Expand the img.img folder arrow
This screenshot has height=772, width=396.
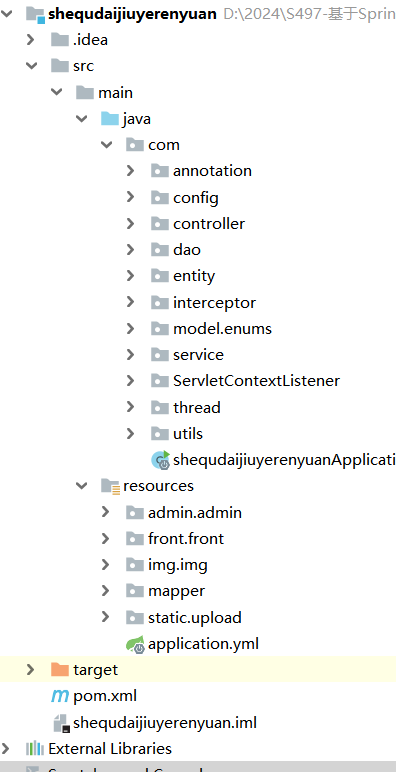tap(105, 564)
